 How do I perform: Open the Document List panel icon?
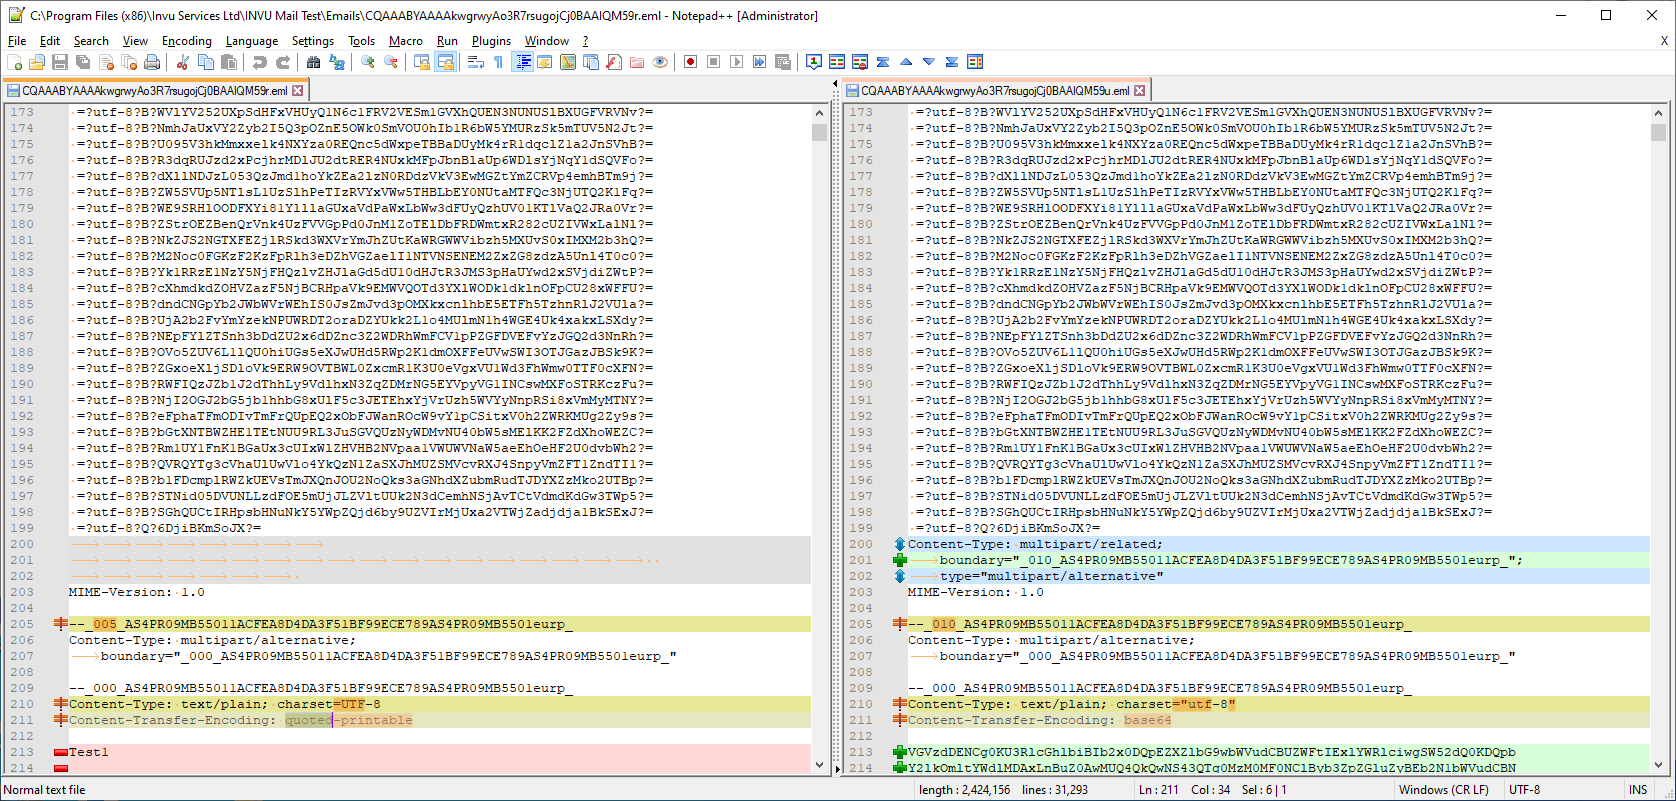click(x=591, y=62)
